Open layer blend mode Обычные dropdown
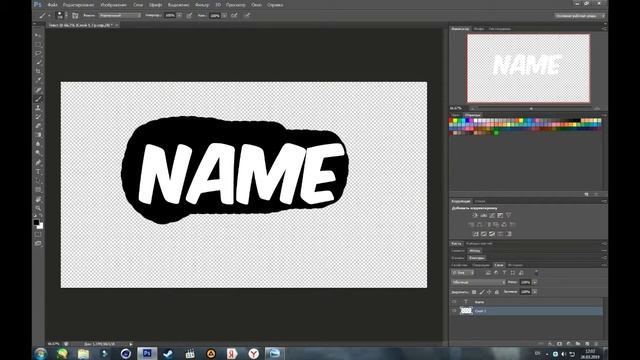This screenshot has width=640, height=360. coord(478,282)
